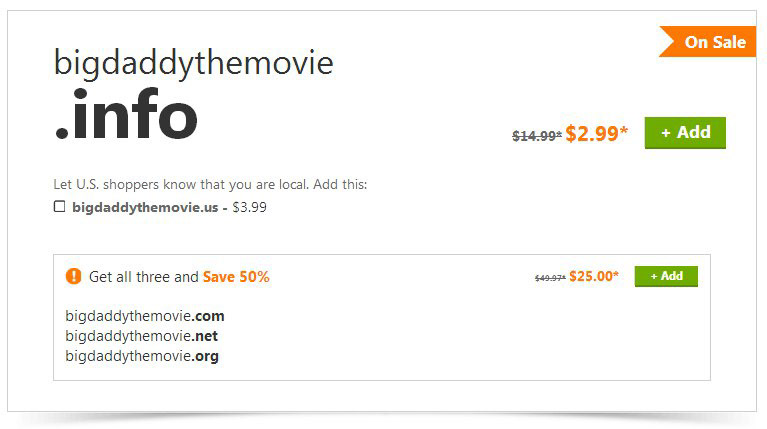Add the .info domain to cart
The height and width of the screenshot is (429, 767).
coord(685,133)
